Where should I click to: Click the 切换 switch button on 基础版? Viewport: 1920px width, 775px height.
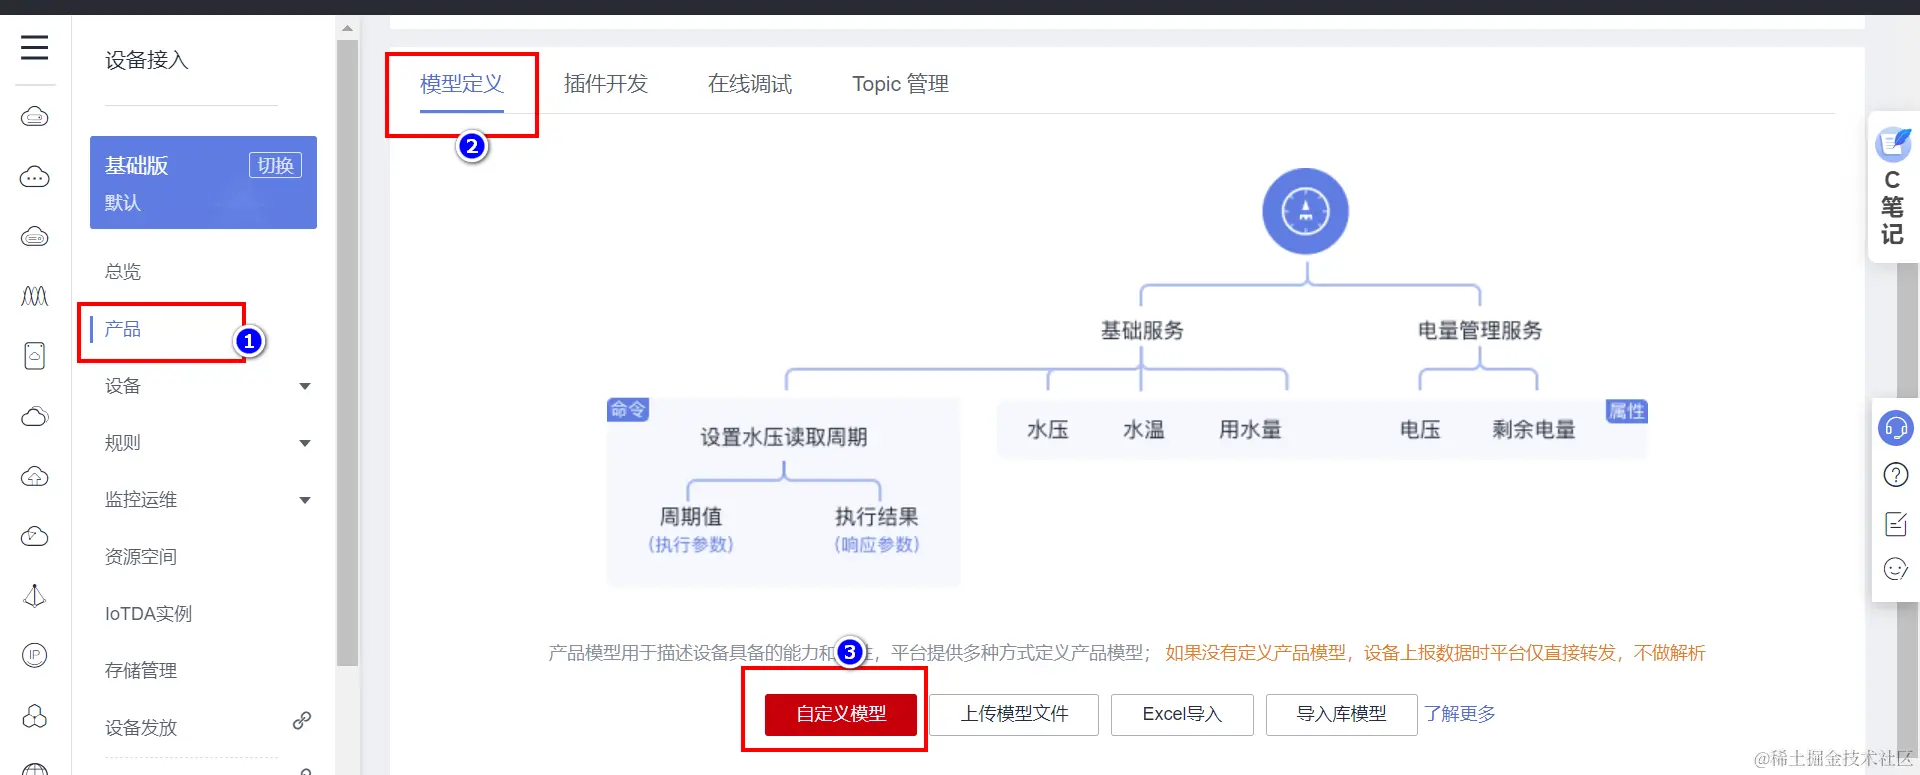click(x=275, y=165)
